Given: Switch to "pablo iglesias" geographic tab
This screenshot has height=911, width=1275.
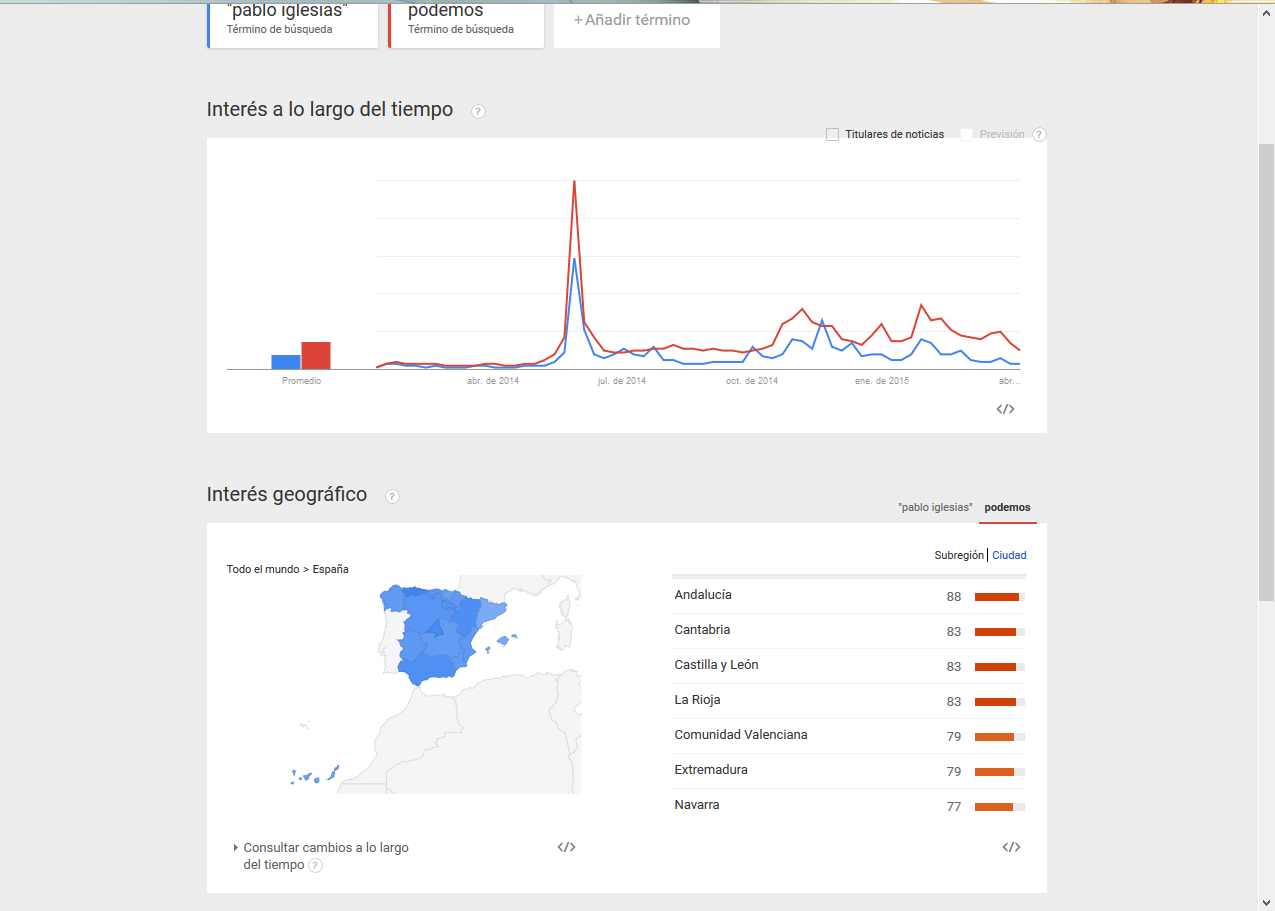Looking at the screenshot, I should (935, 508).
